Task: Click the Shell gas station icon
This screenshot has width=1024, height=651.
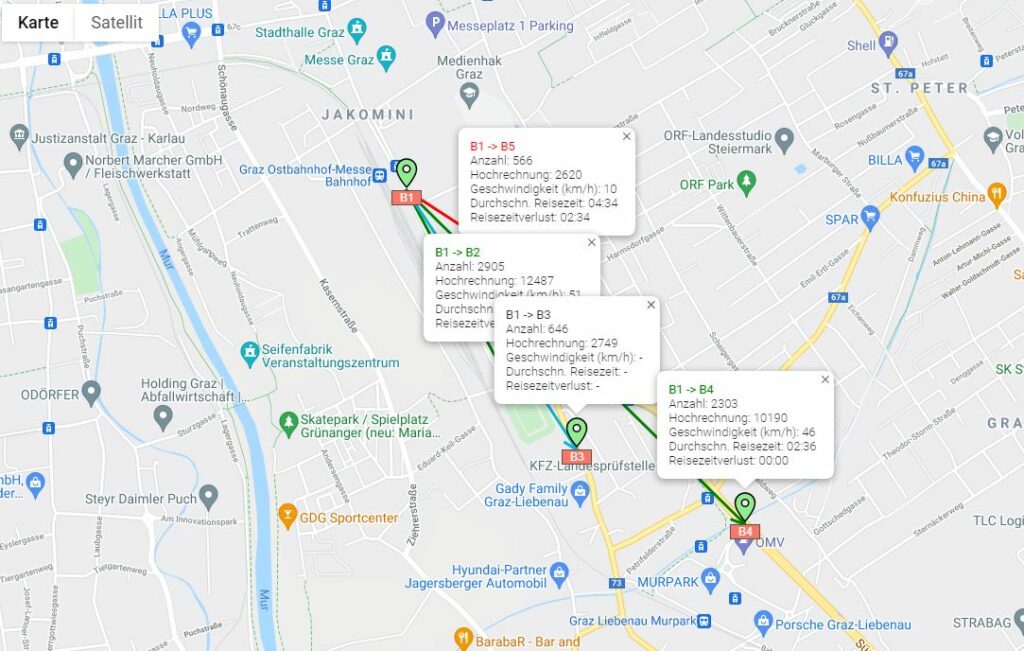Action: click(x=888, y=45)
